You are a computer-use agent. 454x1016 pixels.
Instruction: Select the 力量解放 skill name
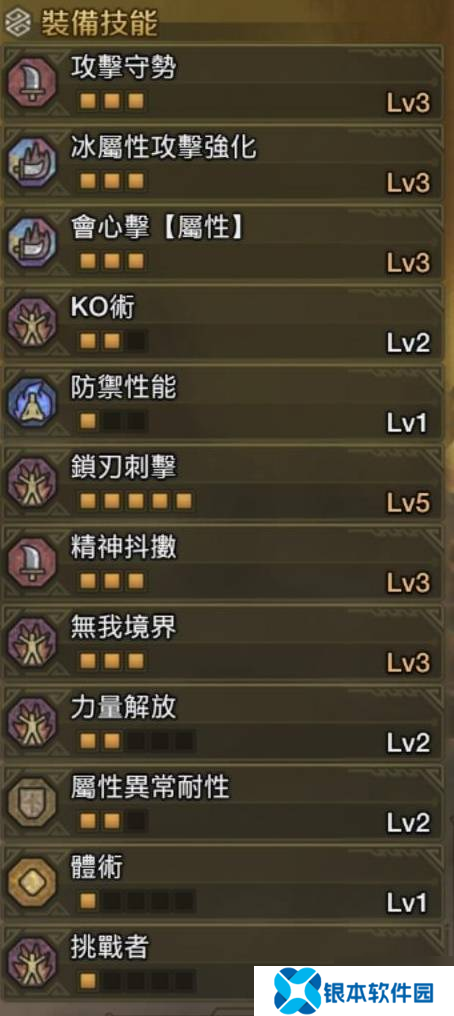[123, 708]
